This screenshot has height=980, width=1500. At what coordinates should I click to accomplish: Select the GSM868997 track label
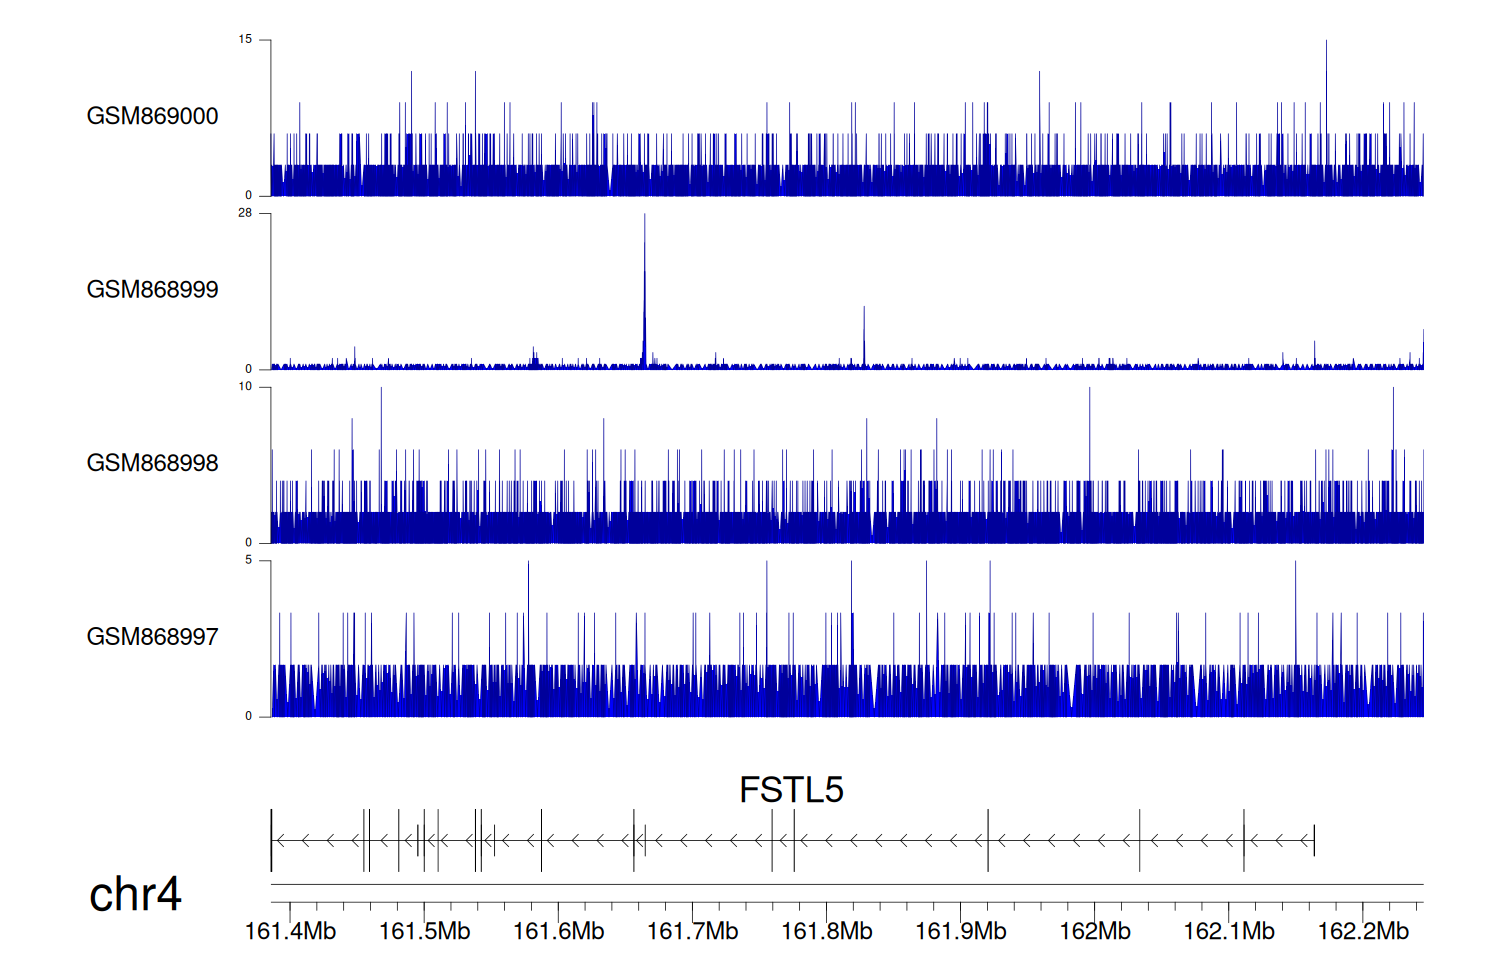[152, 637]
